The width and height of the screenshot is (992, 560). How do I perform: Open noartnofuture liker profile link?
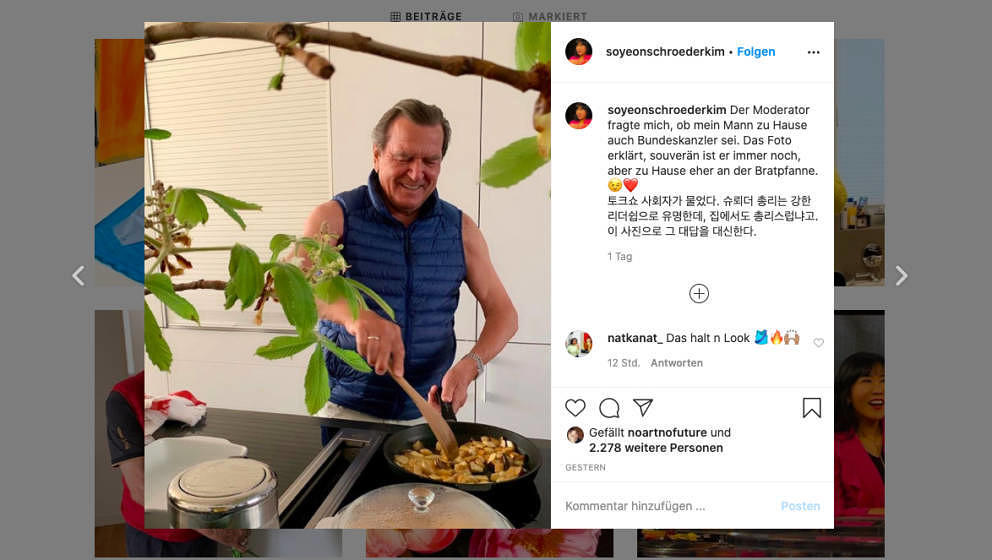[667, 433]
